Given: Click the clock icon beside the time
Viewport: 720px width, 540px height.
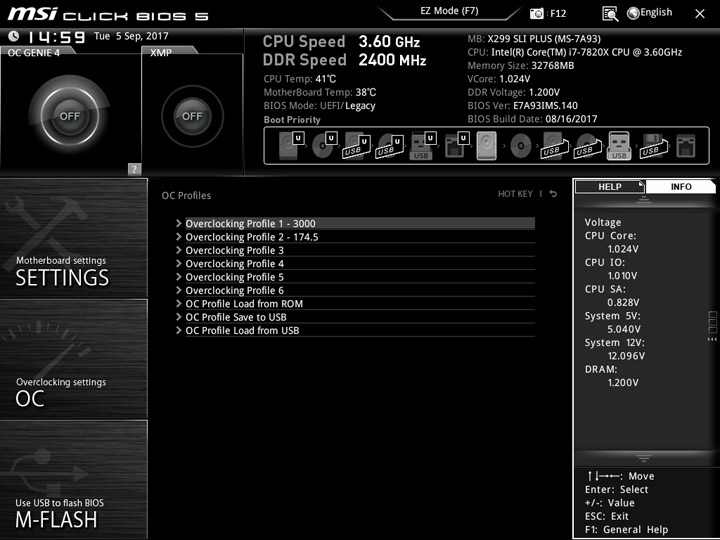Looking at the screenshot, I should click(14, 36).
